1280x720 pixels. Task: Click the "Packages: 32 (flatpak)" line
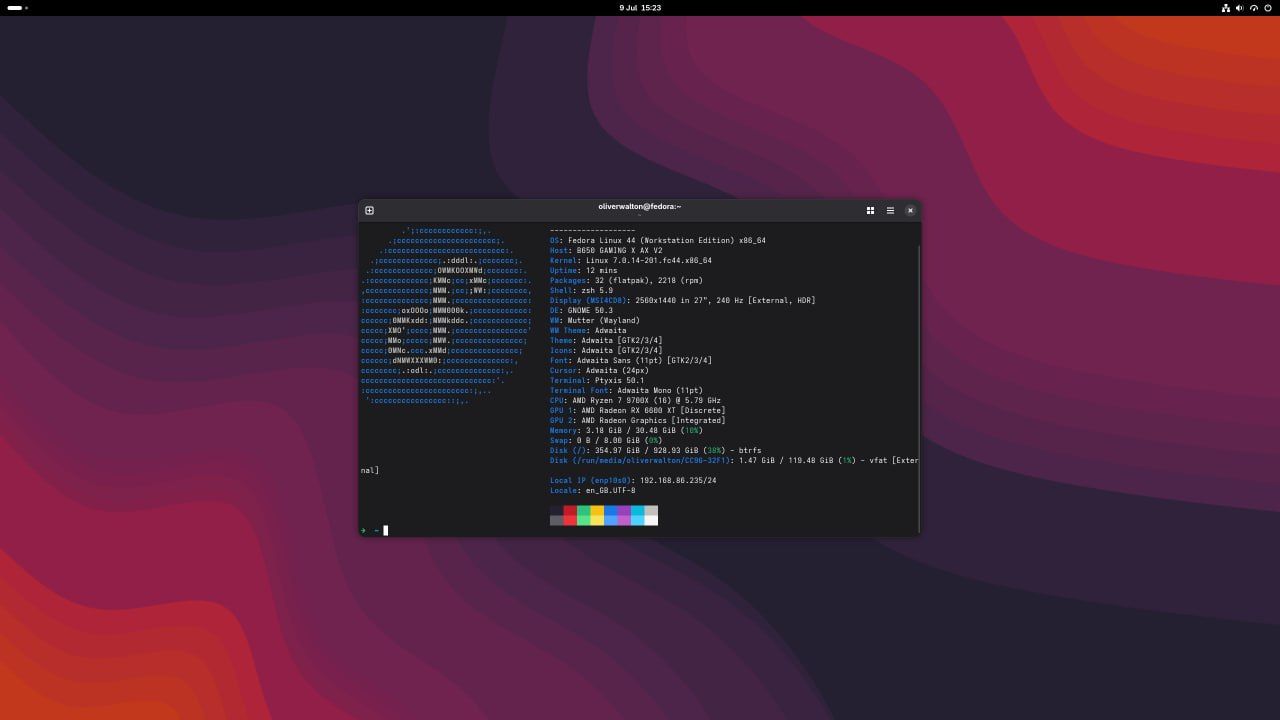tap(626, 280)
